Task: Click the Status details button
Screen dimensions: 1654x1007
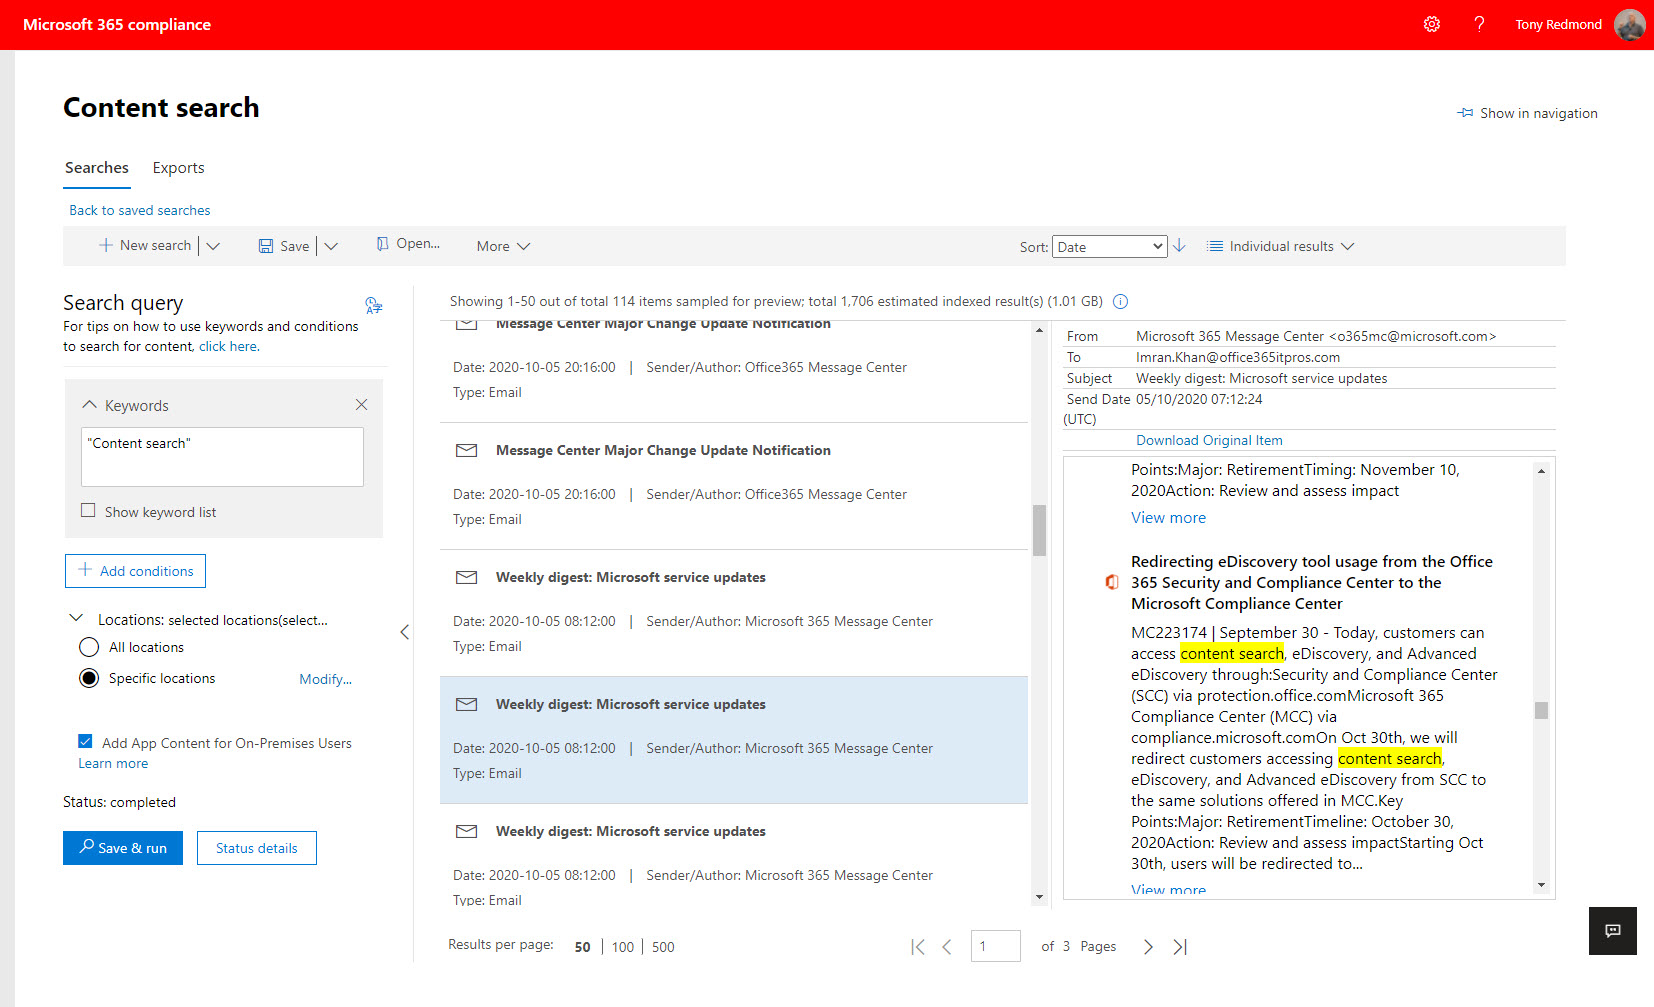Action: coord(257,848)
